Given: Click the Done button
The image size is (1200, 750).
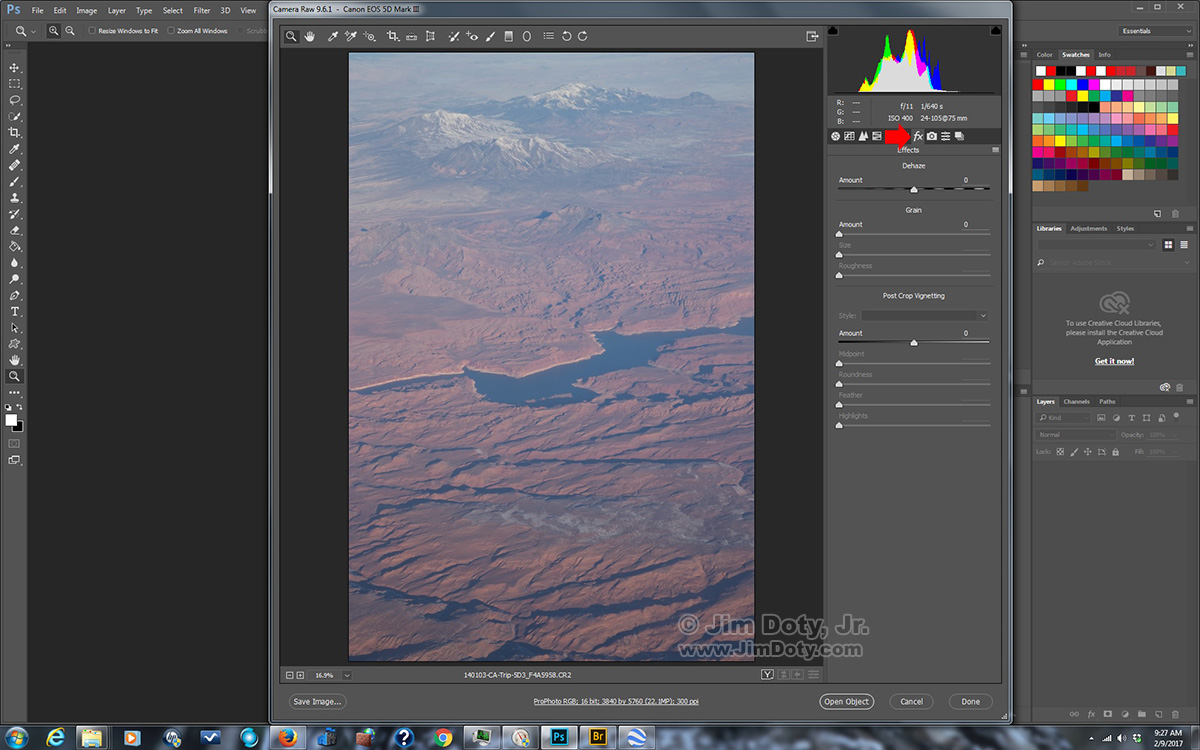Looking at the screenshot, I should [970, 702].
